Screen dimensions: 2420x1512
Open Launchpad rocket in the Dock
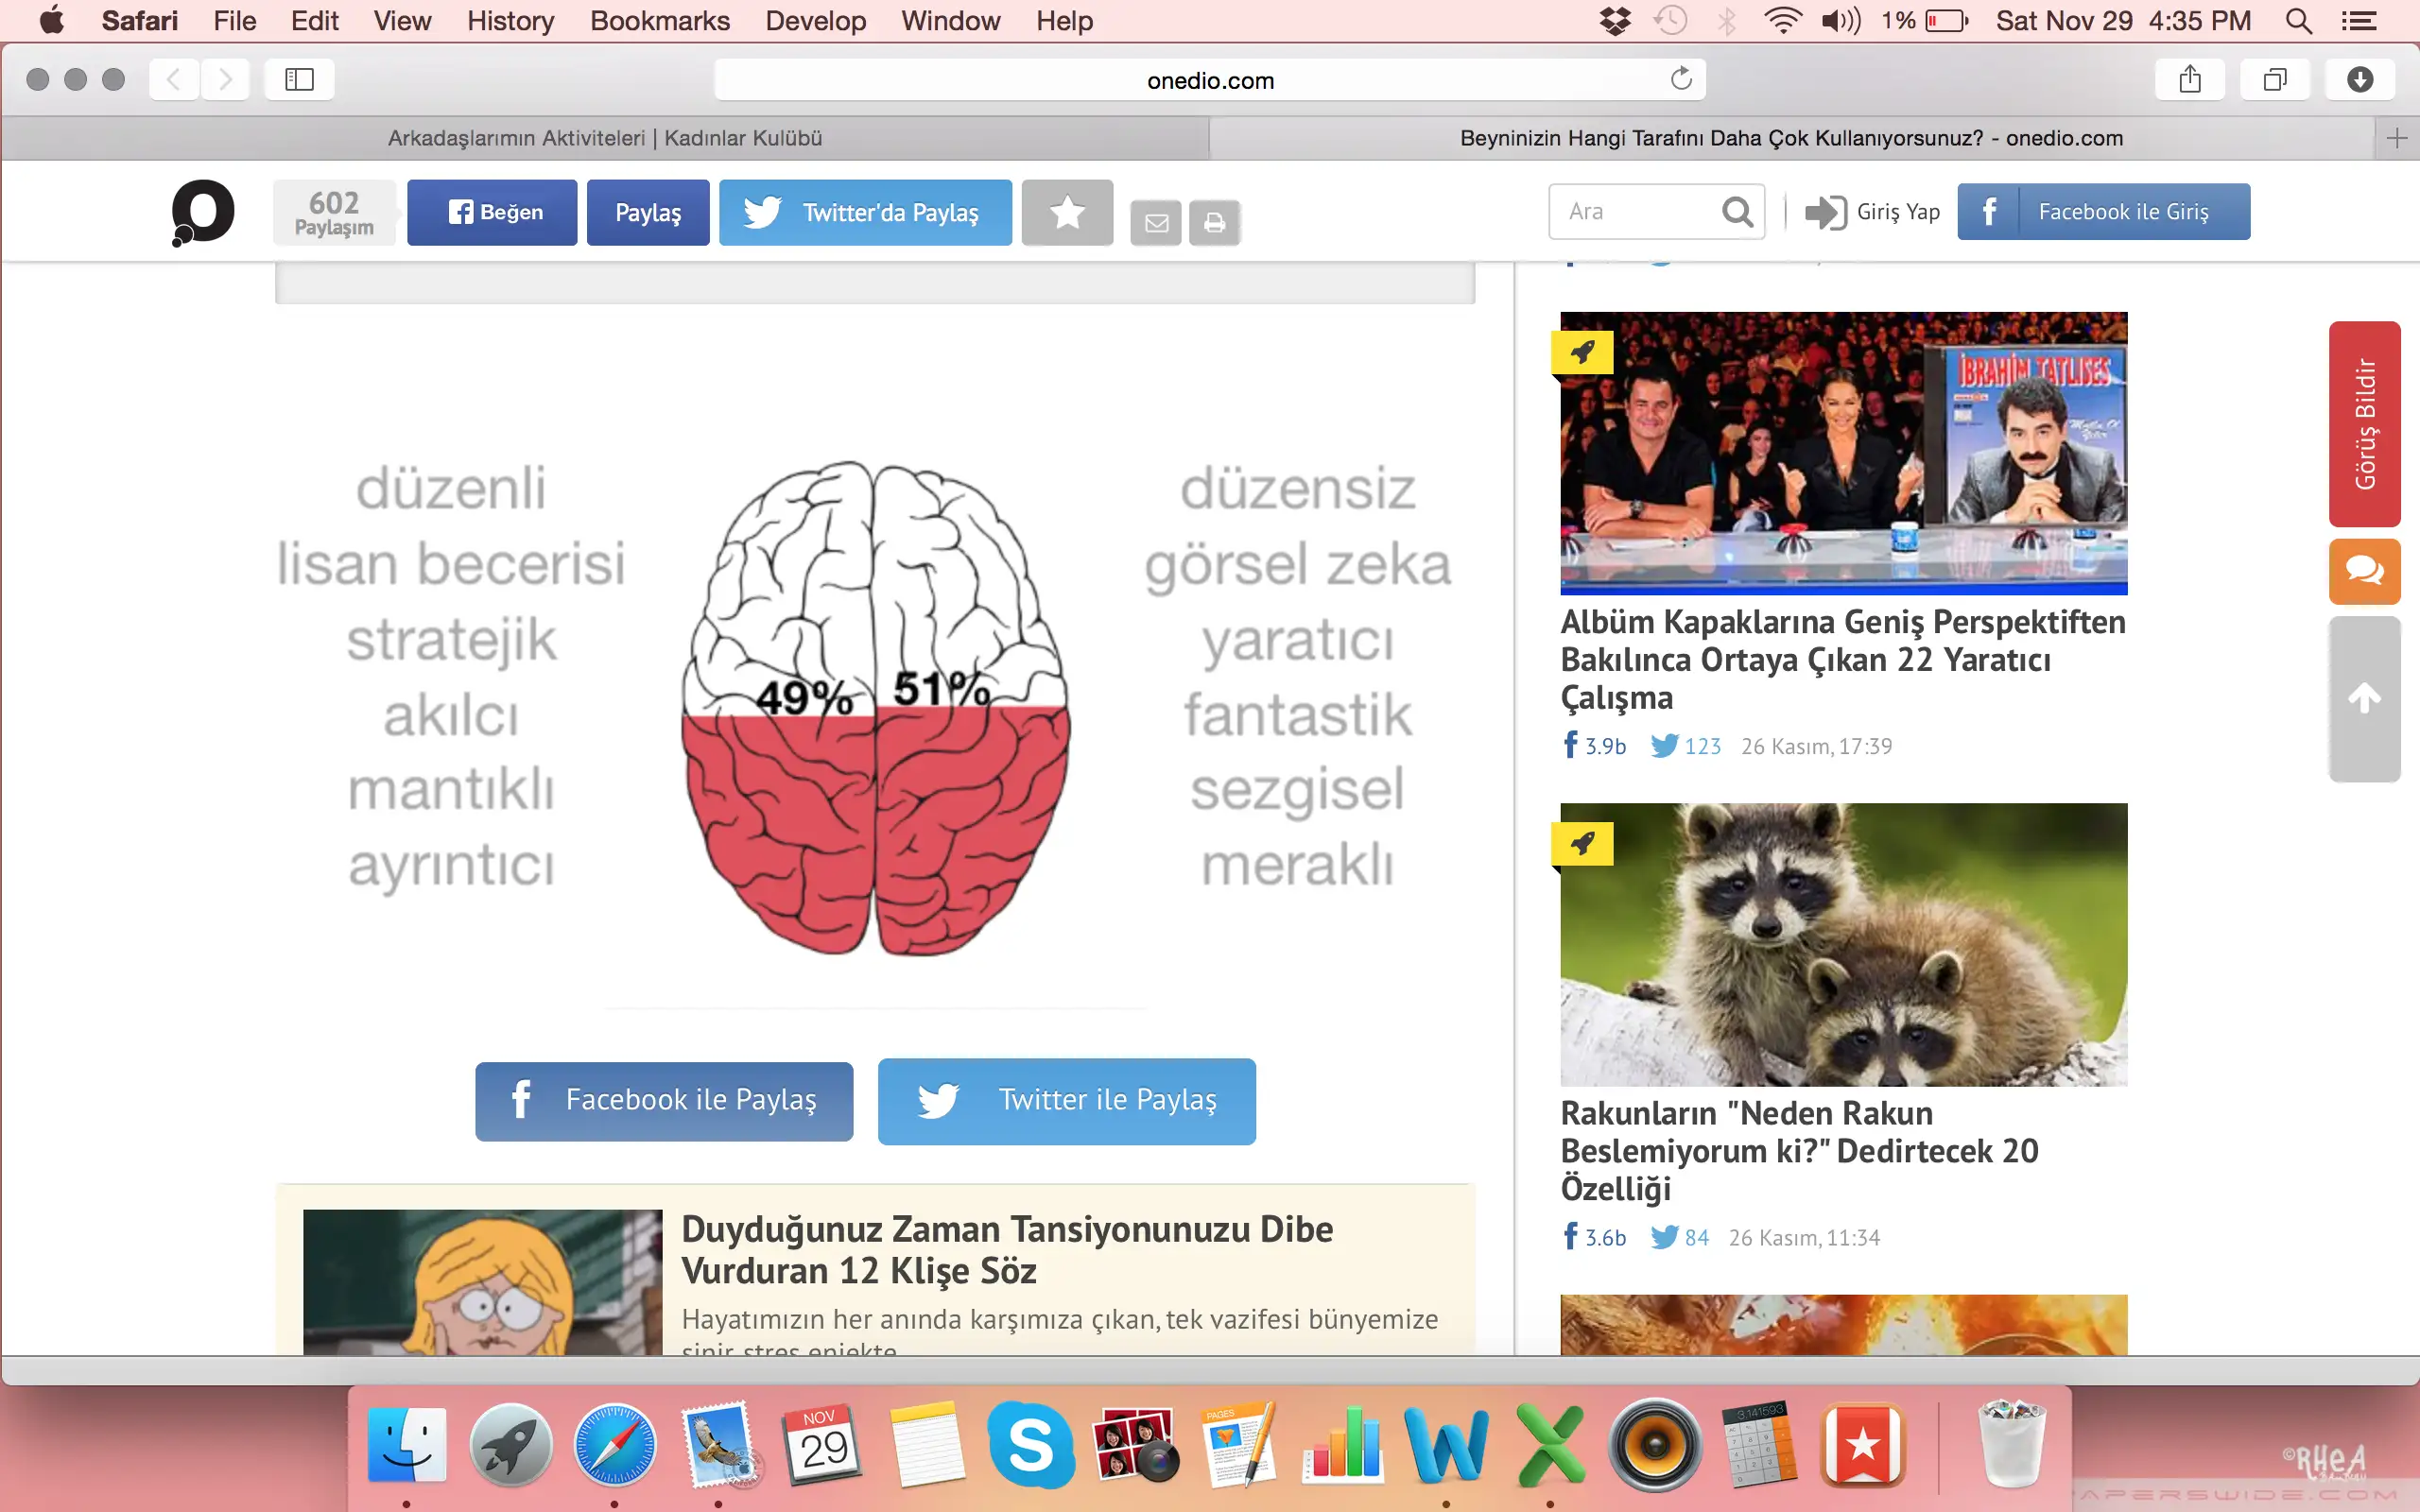pos(510,1445)
